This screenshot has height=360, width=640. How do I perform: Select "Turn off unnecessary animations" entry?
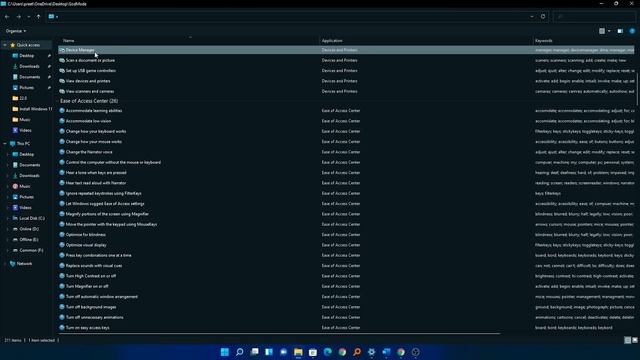94,317
